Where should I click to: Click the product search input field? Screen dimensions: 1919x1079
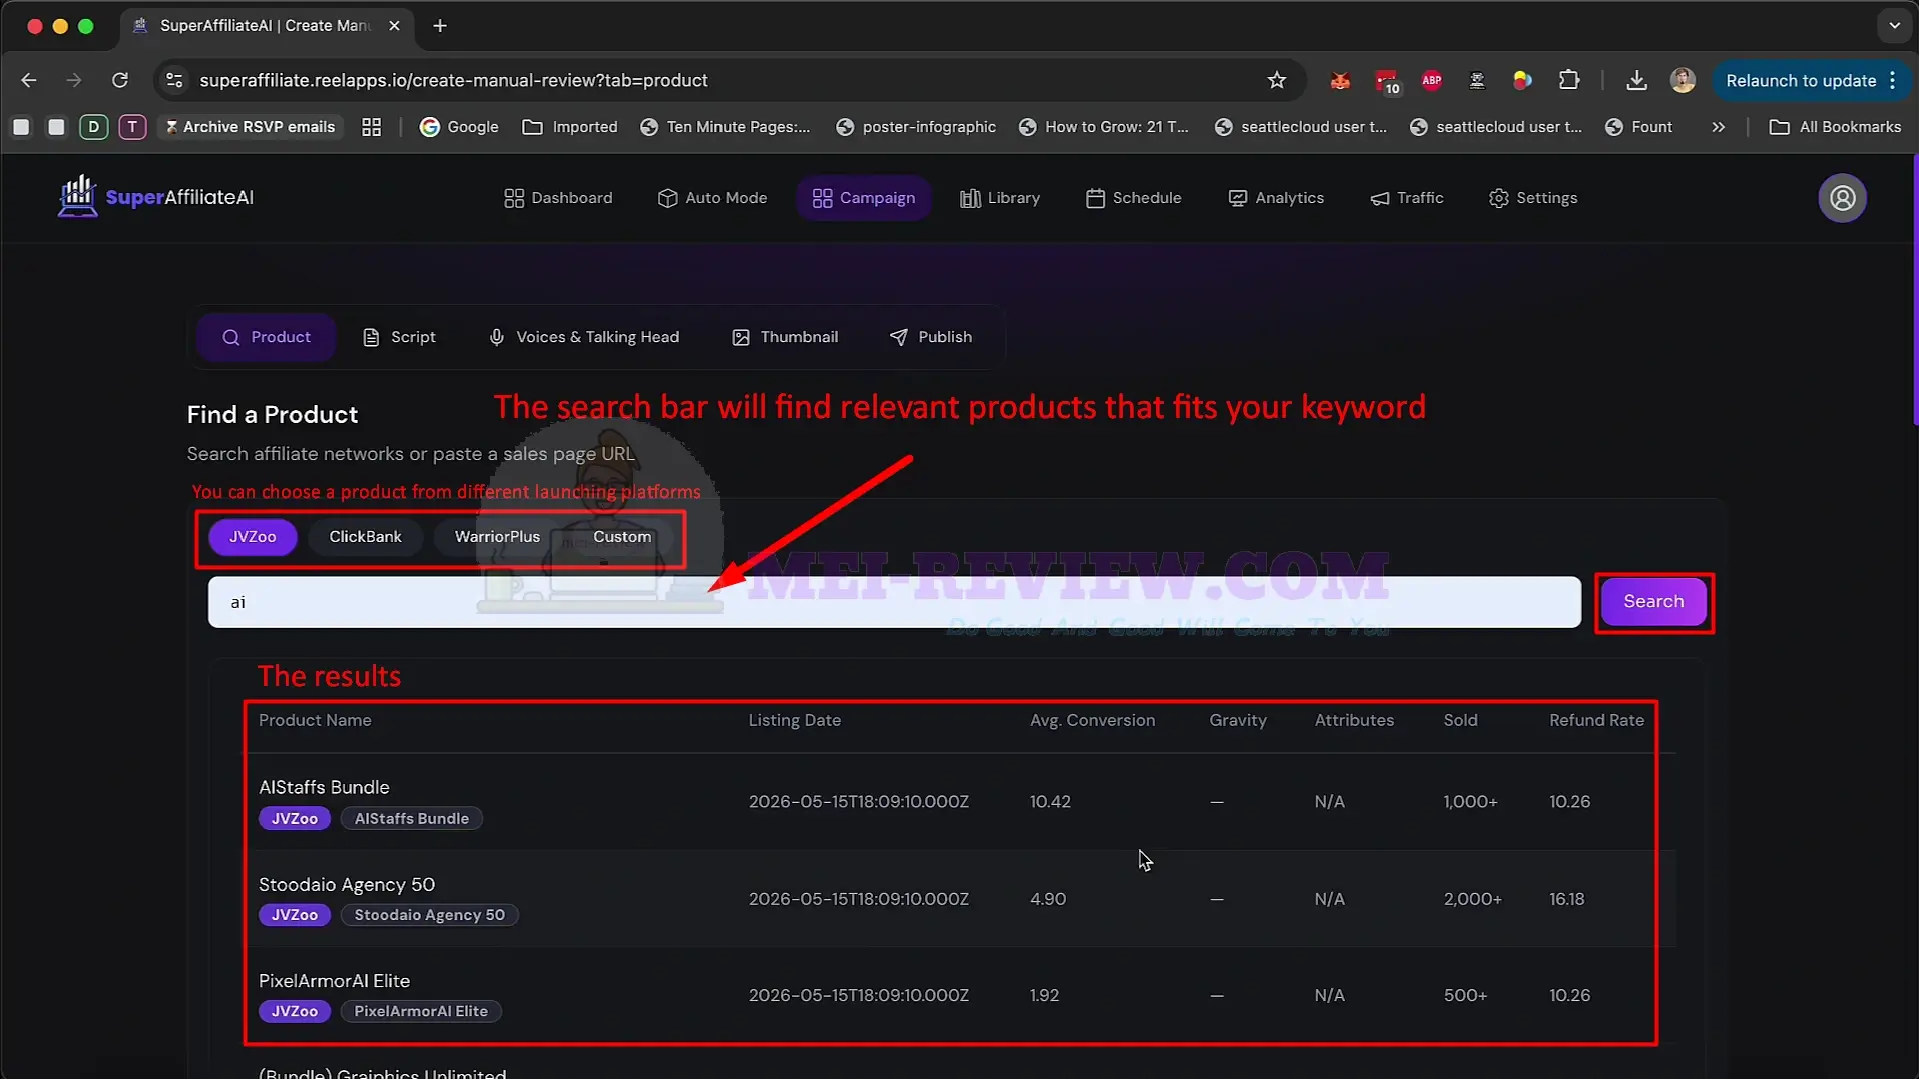coord(894,602)
